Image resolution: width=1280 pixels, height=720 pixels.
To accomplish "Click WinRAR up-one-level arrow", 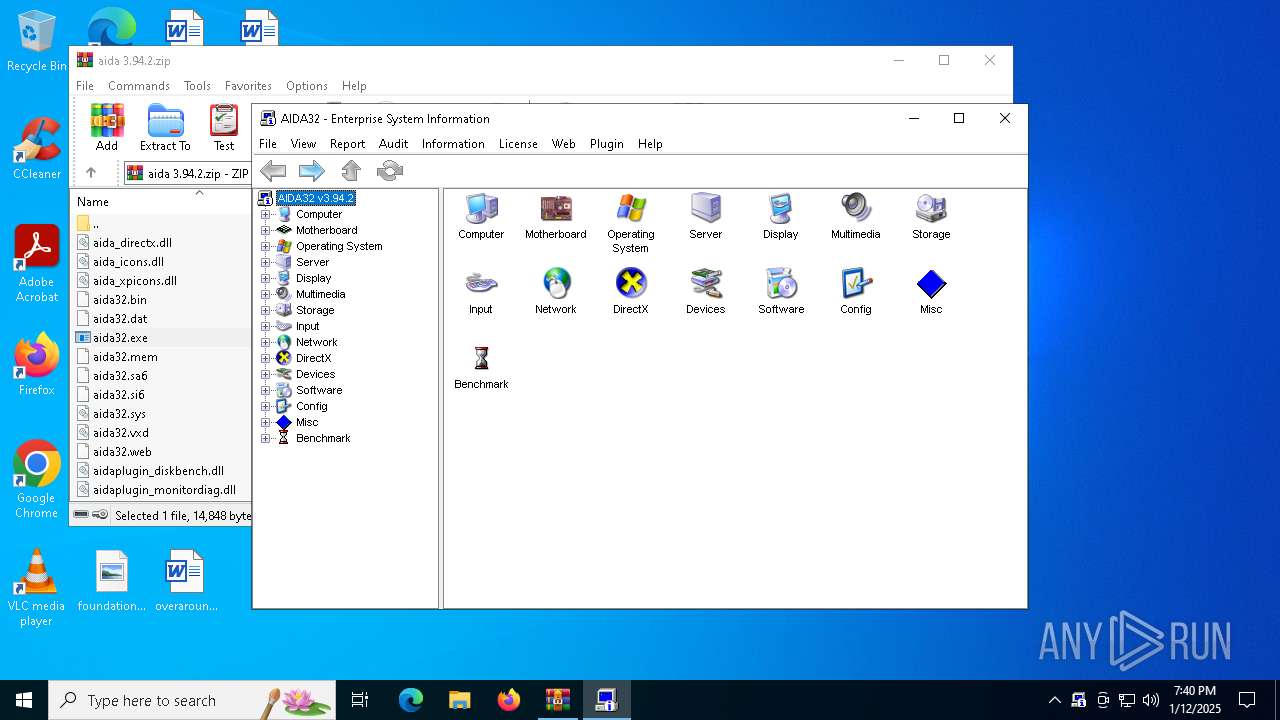I will (91, 173).
